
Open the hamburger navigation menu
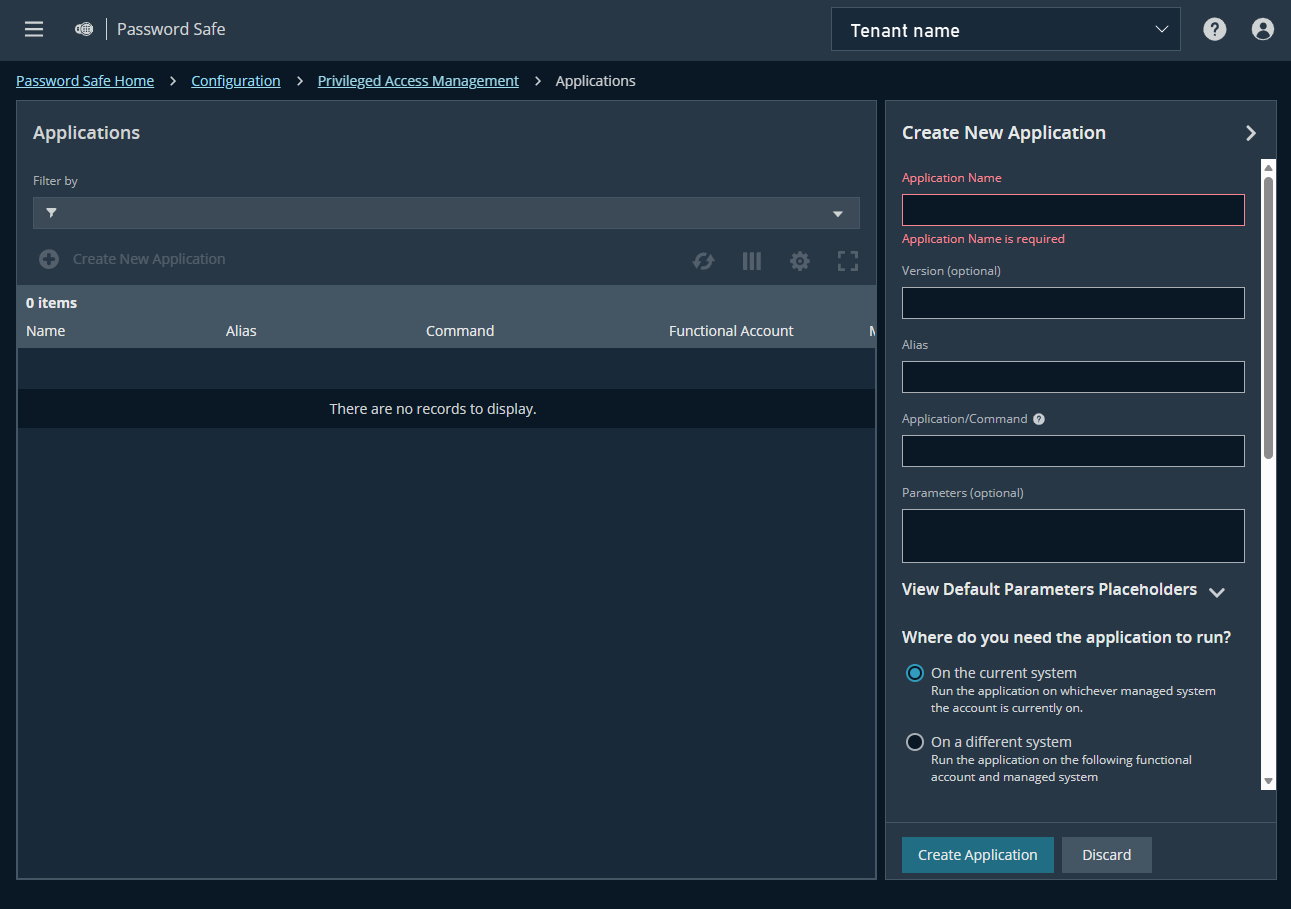[x=33, y=29]
